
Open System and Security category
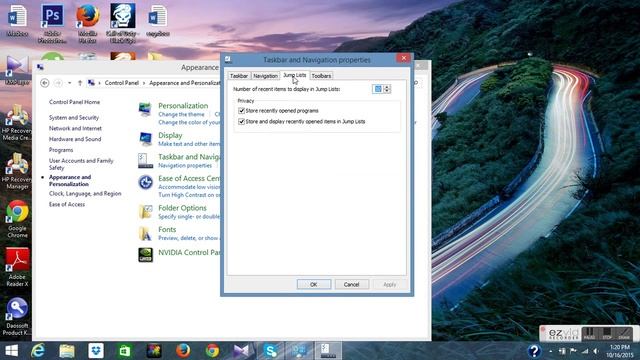[x=74, y=118]
